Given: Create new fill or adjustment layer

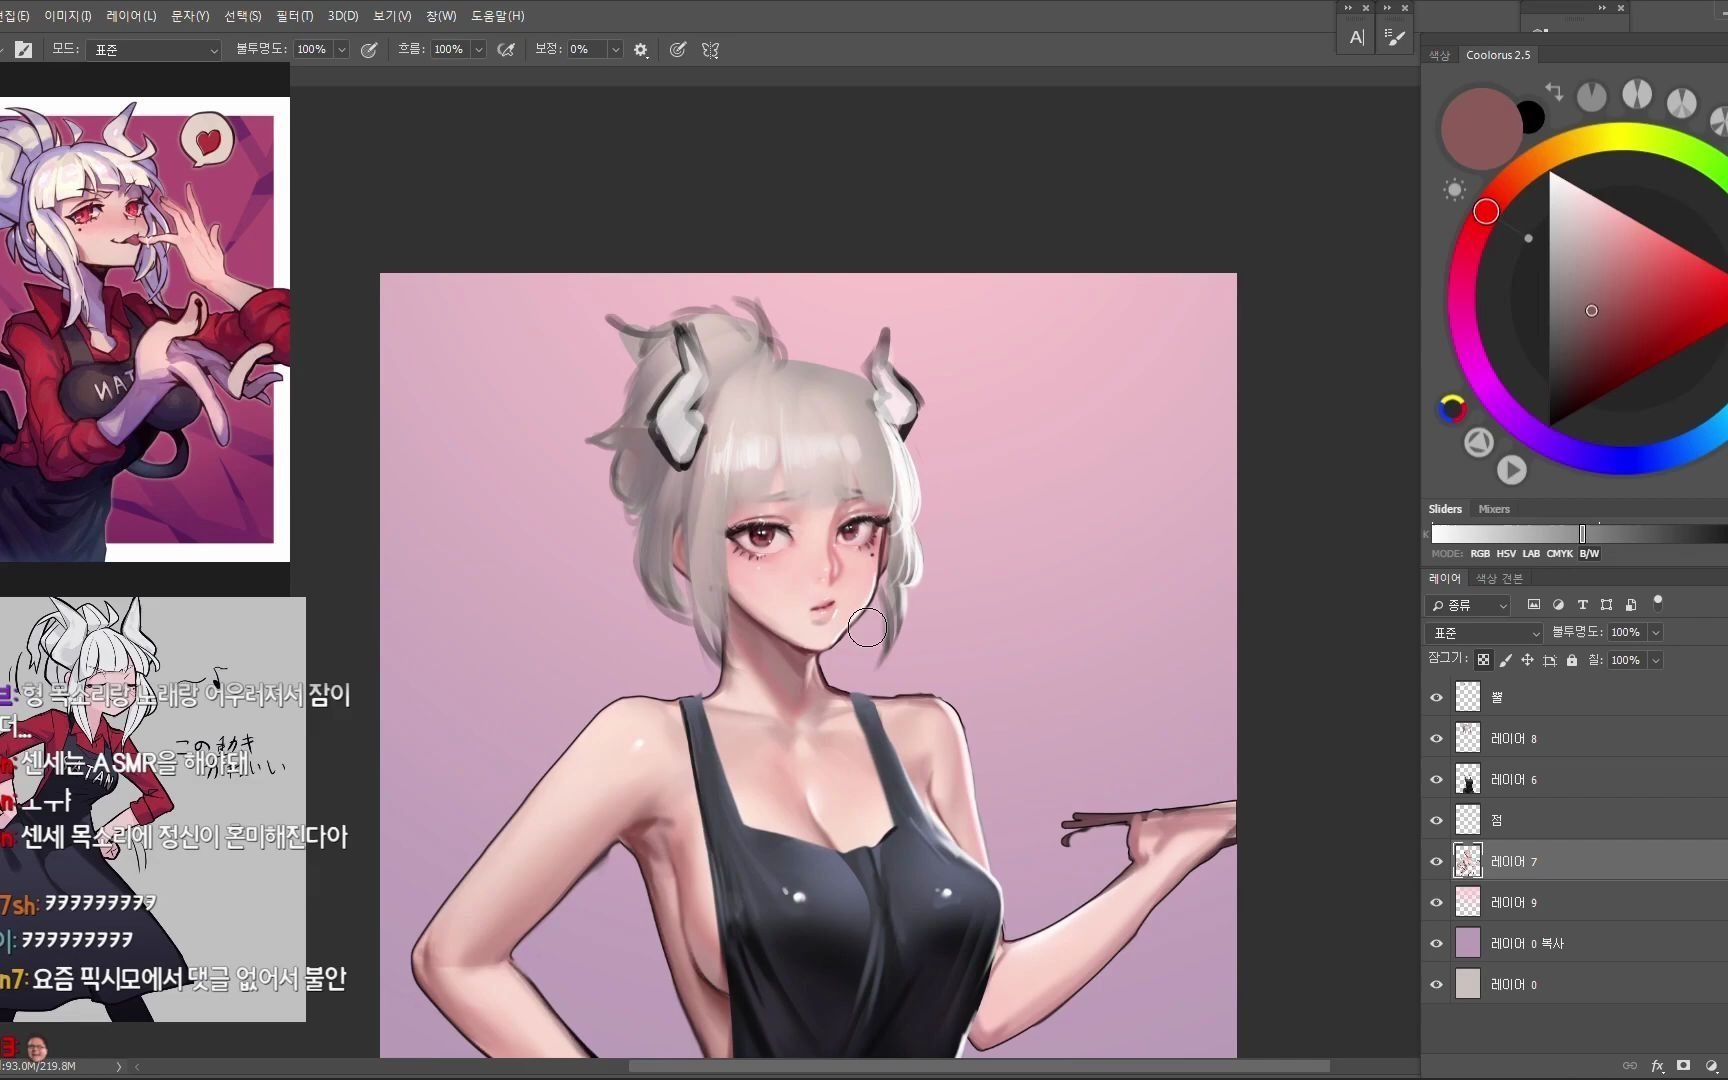Looking at the screenshot, I should click(x=1711, y=1066).
